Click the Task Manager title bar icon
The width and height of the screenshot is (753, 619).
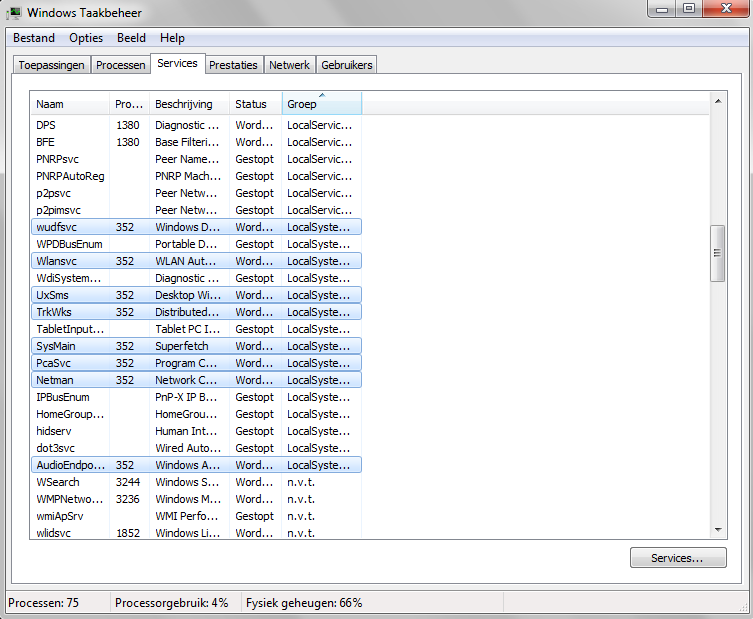pos(14,12)
